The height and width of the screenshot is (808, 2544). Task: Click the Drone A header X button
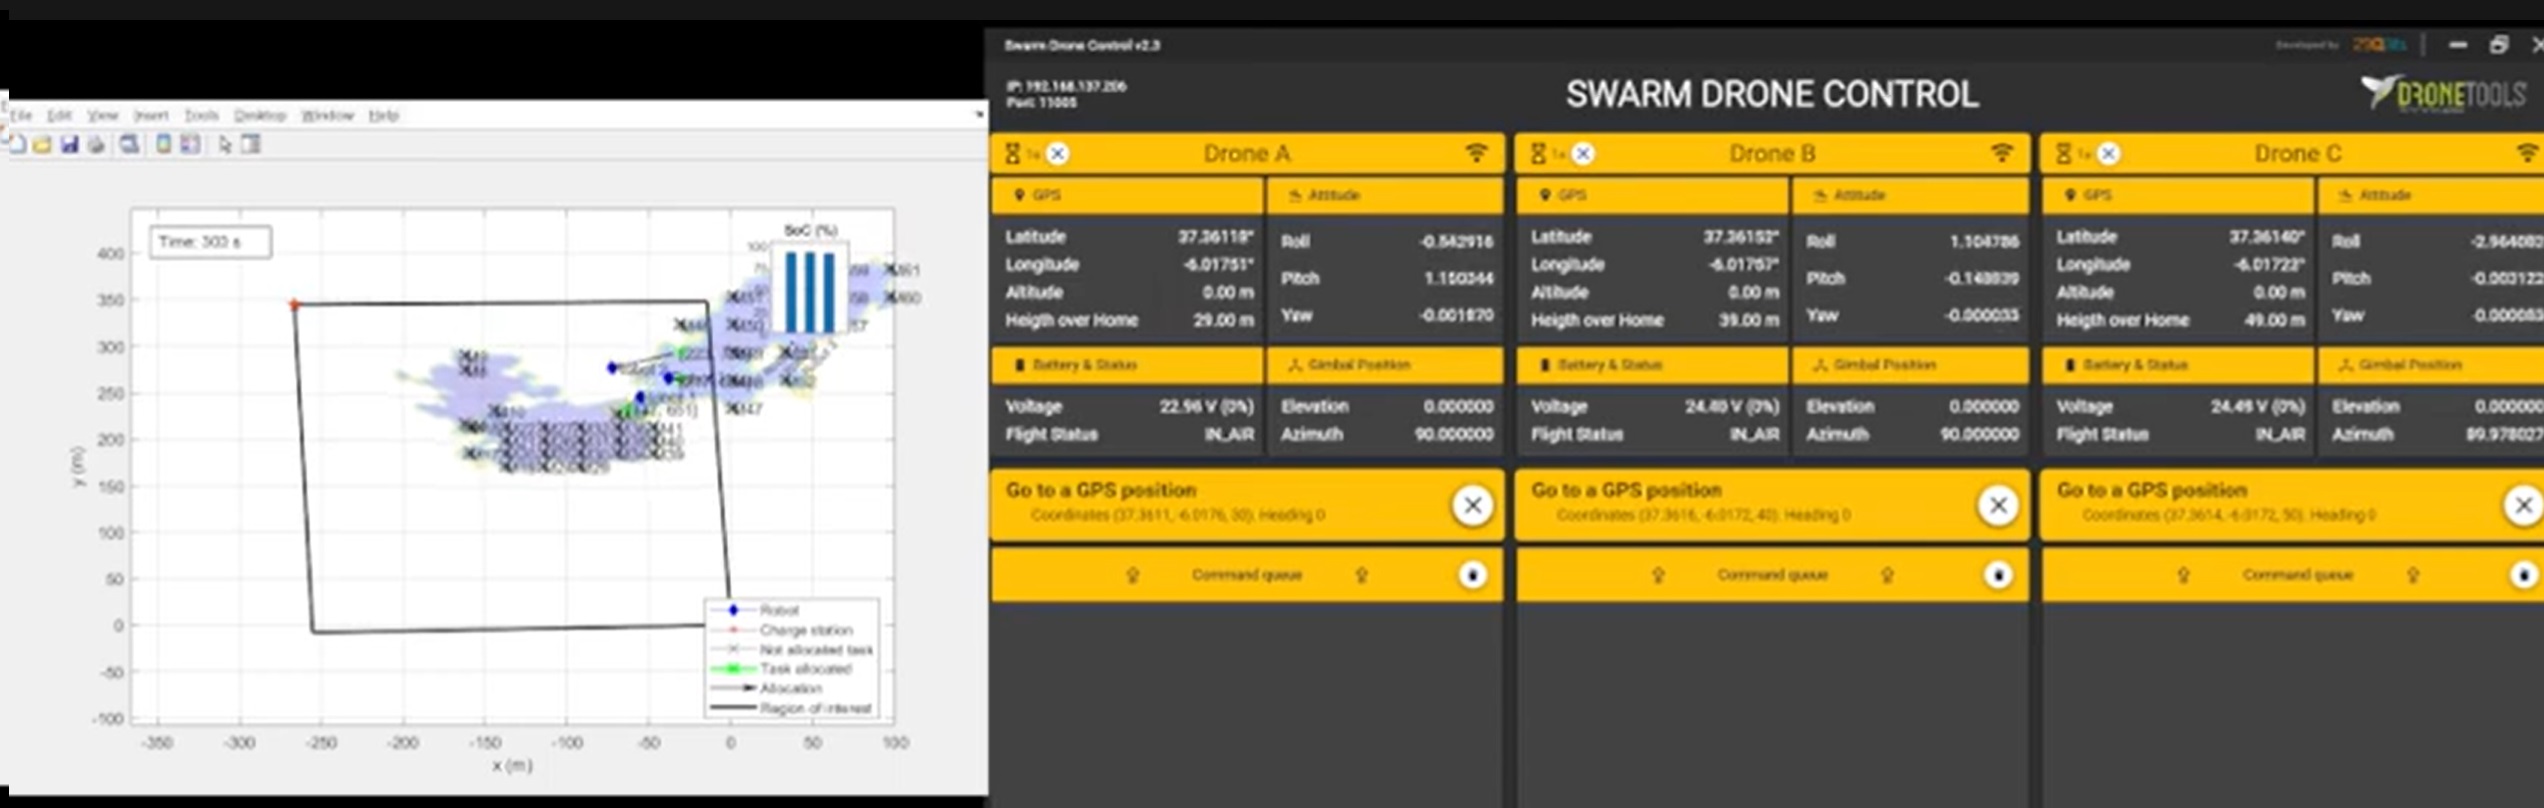point(1057,154)
